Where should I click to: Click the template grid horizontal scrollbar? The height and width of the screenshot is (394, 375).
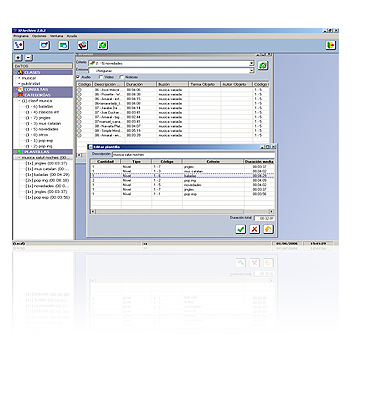182,211
